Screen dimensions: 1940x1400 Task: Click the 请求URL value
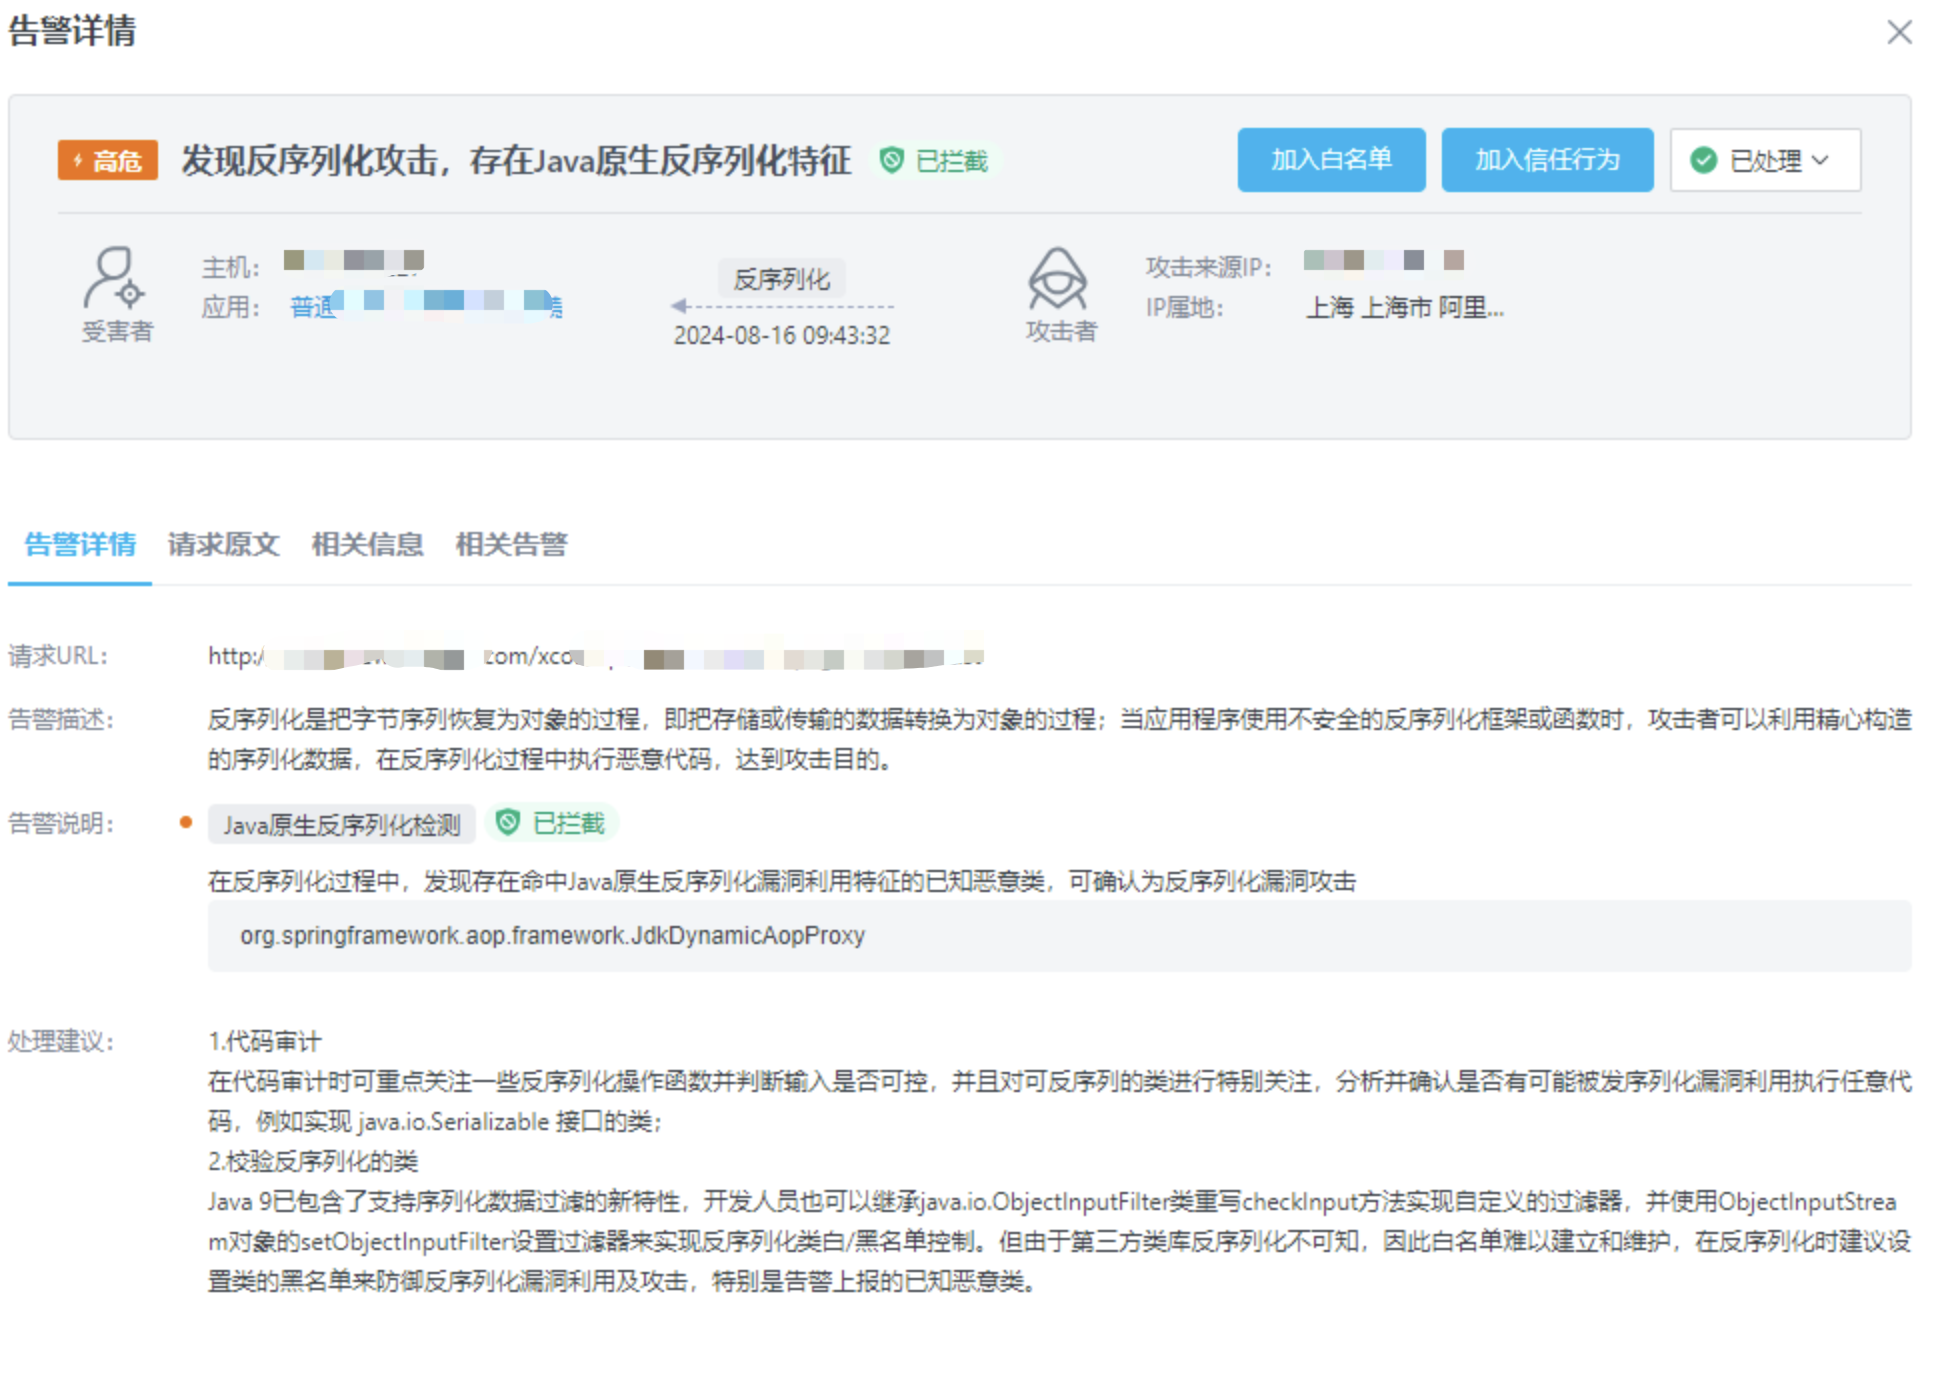pyautogui.click(x=596, y=657)
